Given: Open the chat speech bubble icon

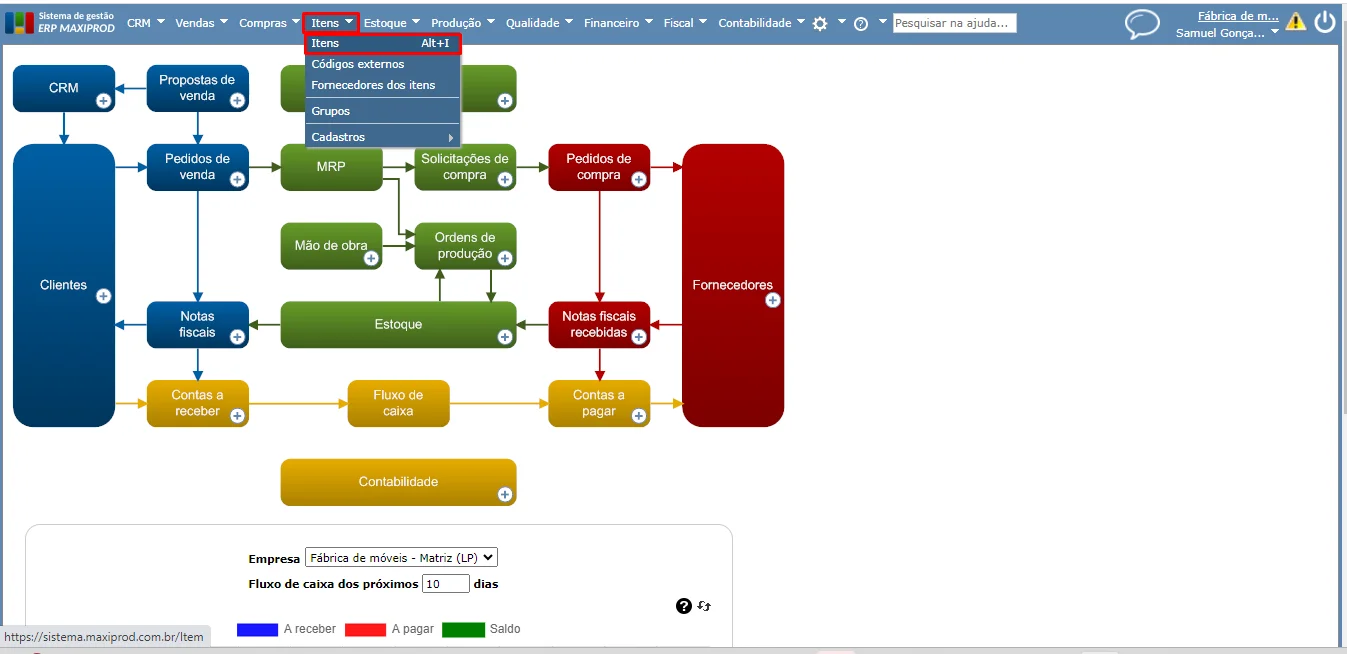Looking at the screenshot, I should coord(1142,24).
